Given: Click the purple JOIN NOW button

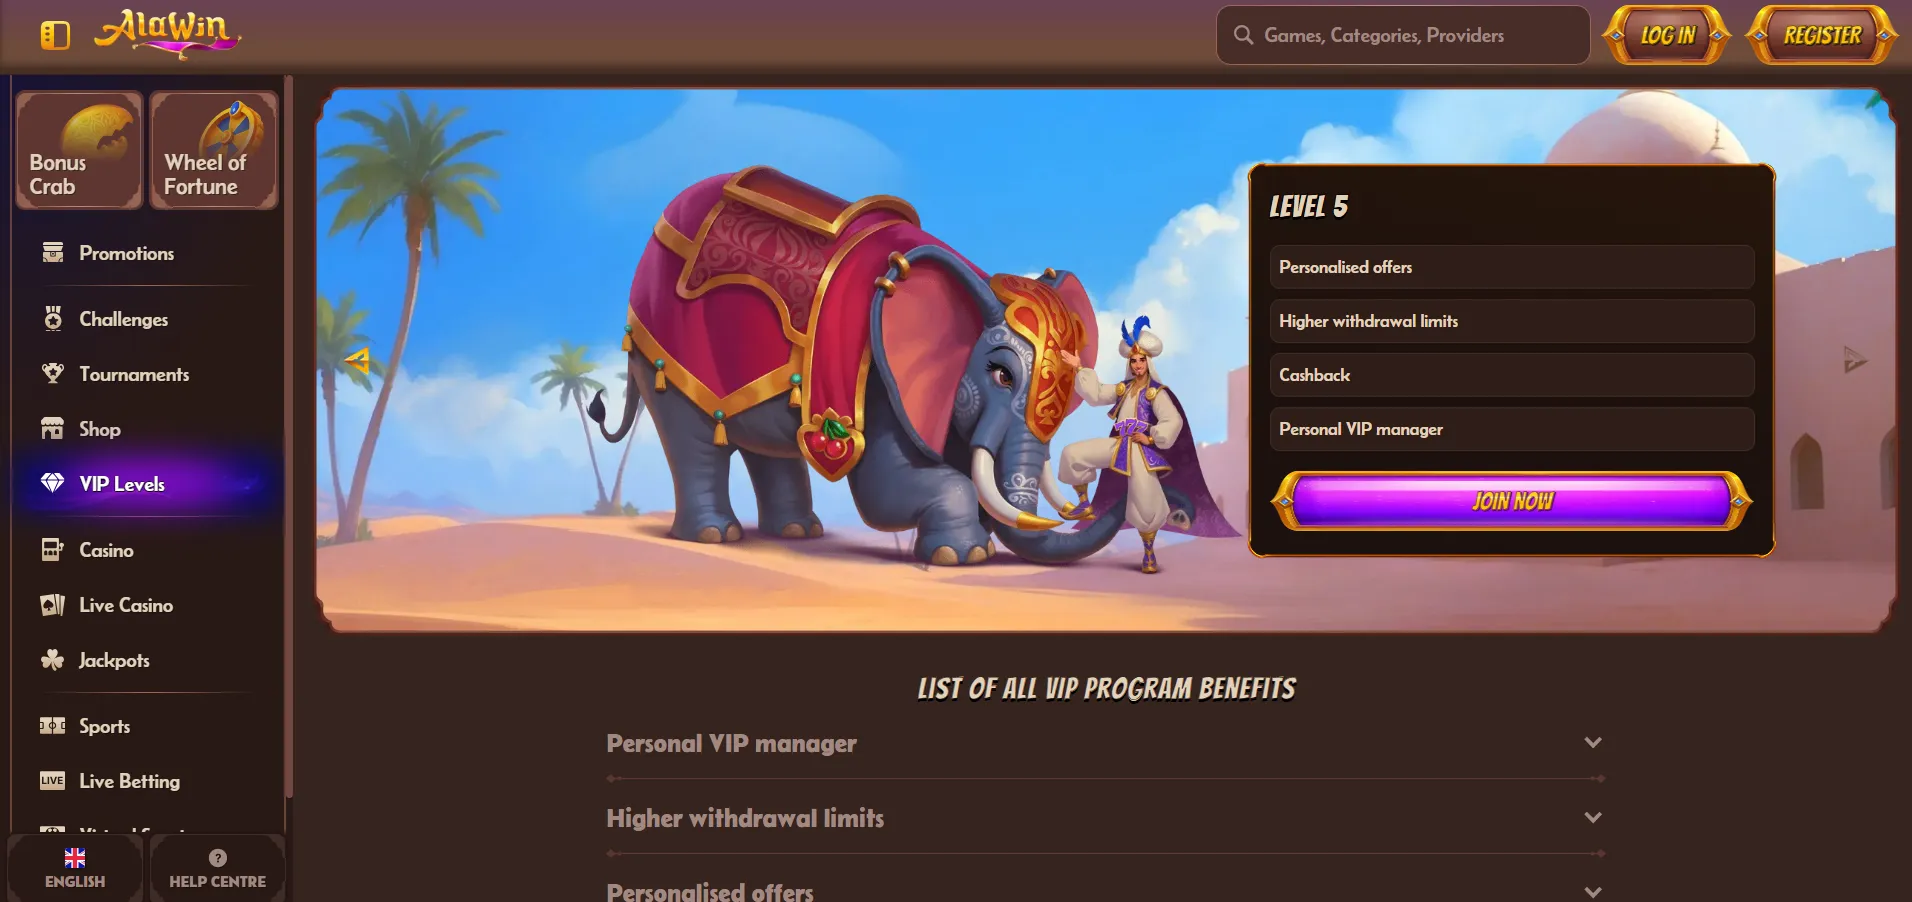Looking at the screenshot, I should click(1512, 501).
